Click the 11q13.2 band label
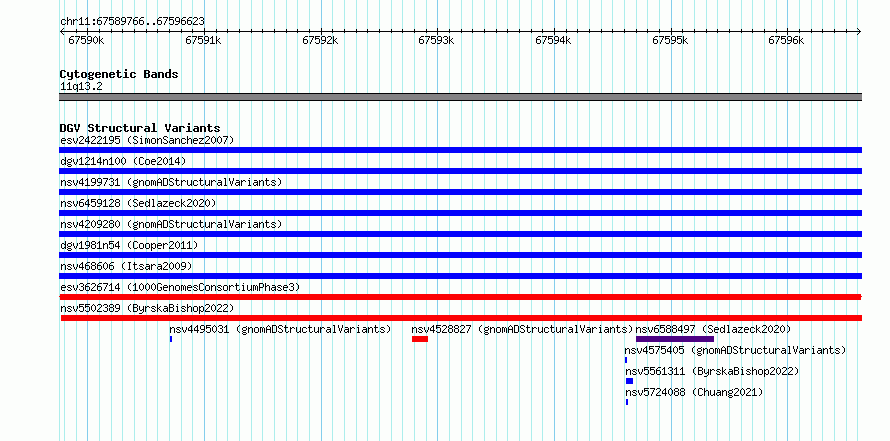Screen dimensions: 890x441 pos(81,86)
